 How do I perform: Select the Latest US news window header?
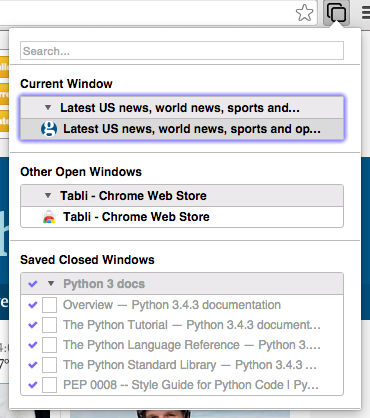182,108
